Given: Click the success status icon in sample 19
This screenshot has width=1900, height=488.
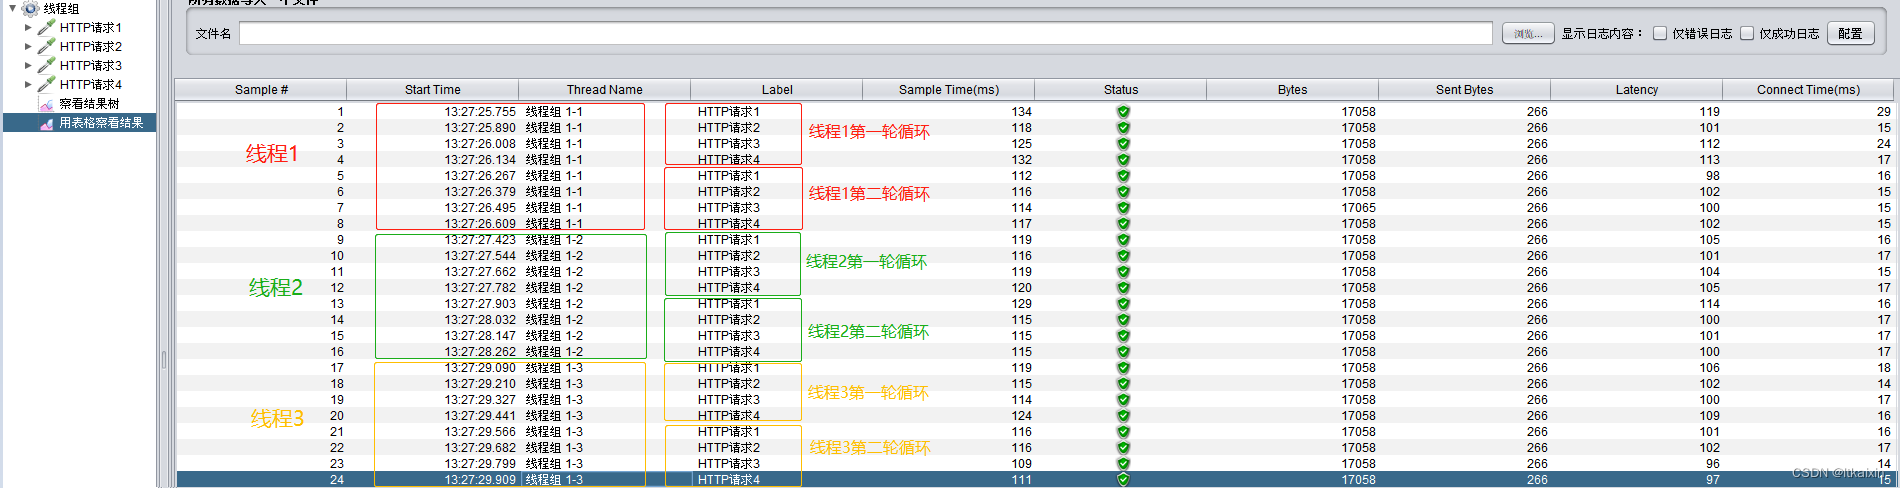Looking at the screenshot, I should [x=1123, y=400].
